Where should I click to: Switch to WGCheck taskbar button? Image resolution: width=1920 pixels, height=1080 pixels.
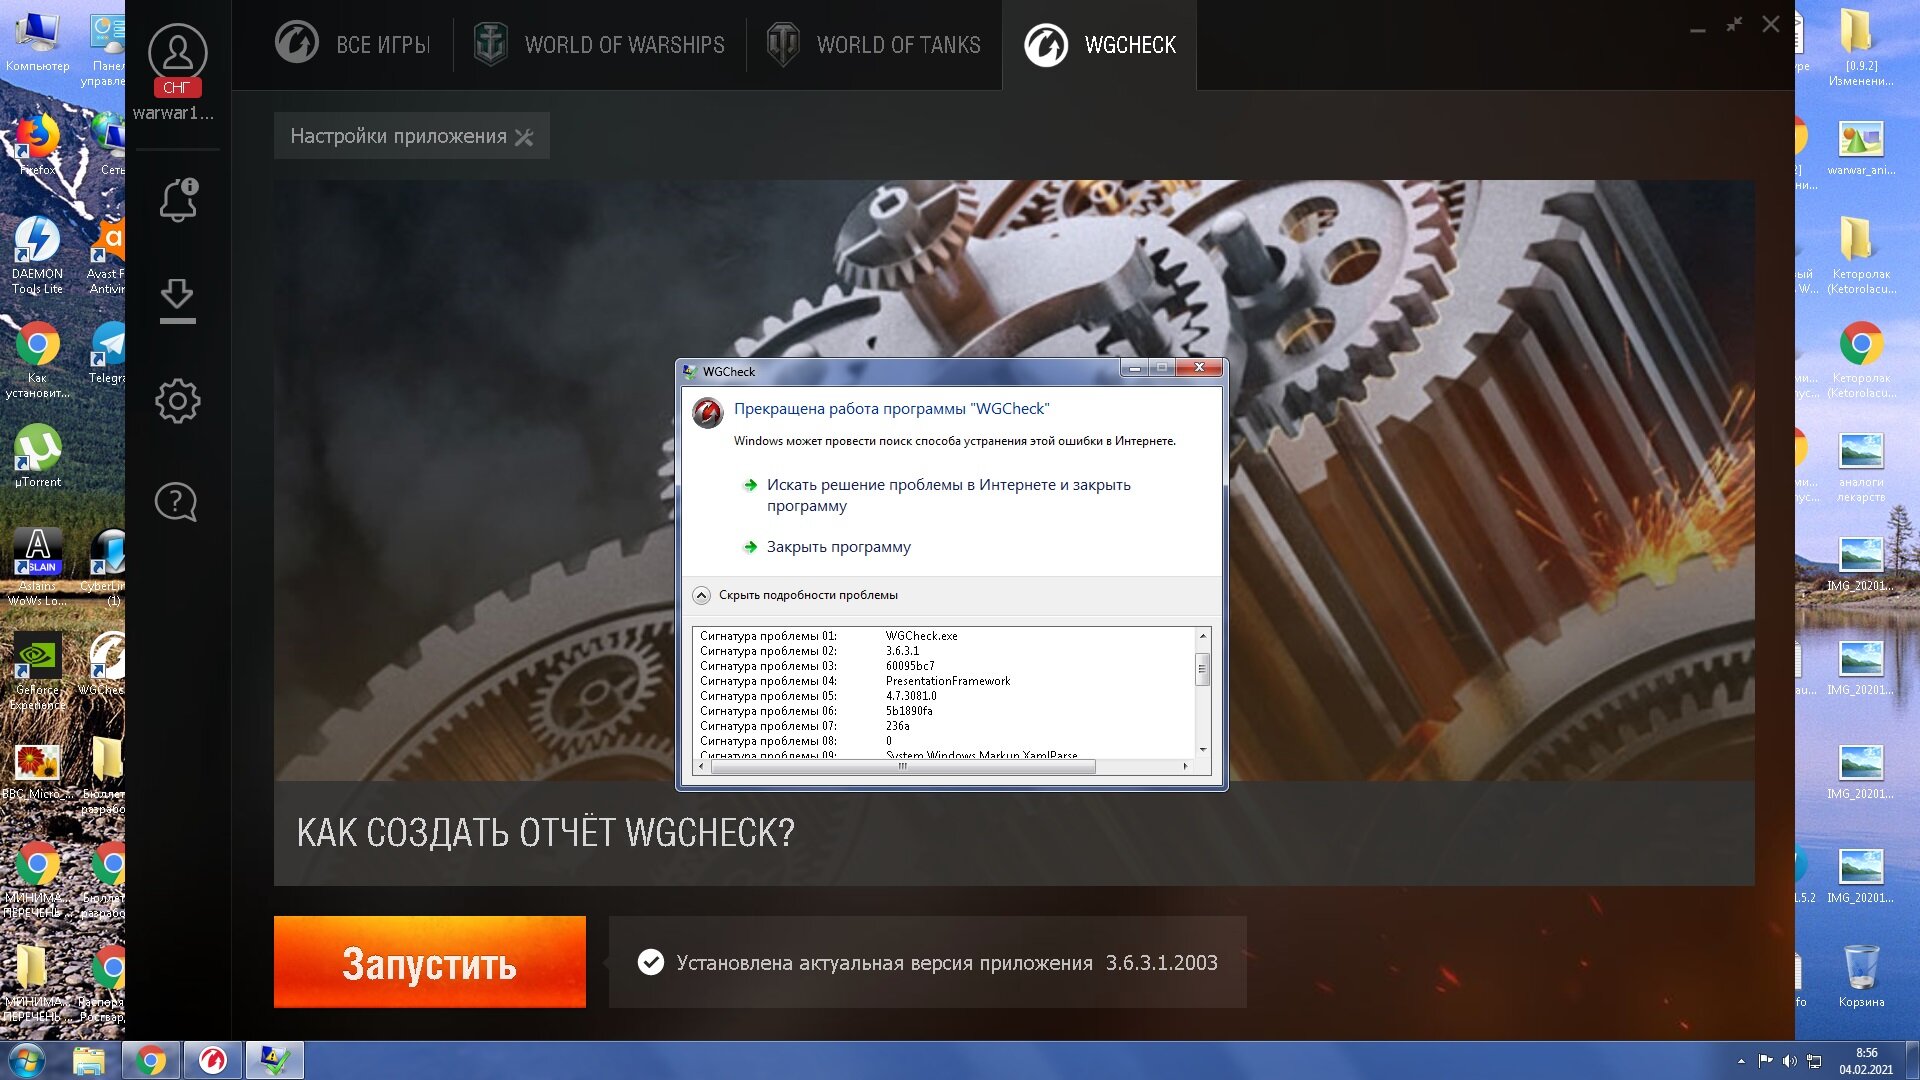coord(275,1060)
